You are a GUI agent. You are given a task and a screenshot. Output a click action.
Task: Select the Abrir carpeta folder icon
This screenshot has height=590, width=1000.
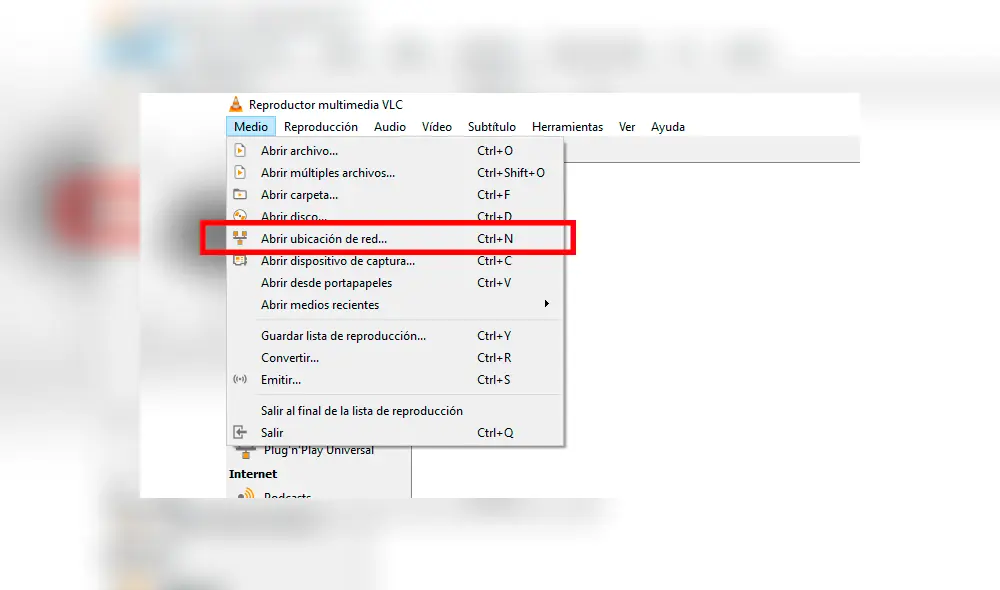(240, 195)
